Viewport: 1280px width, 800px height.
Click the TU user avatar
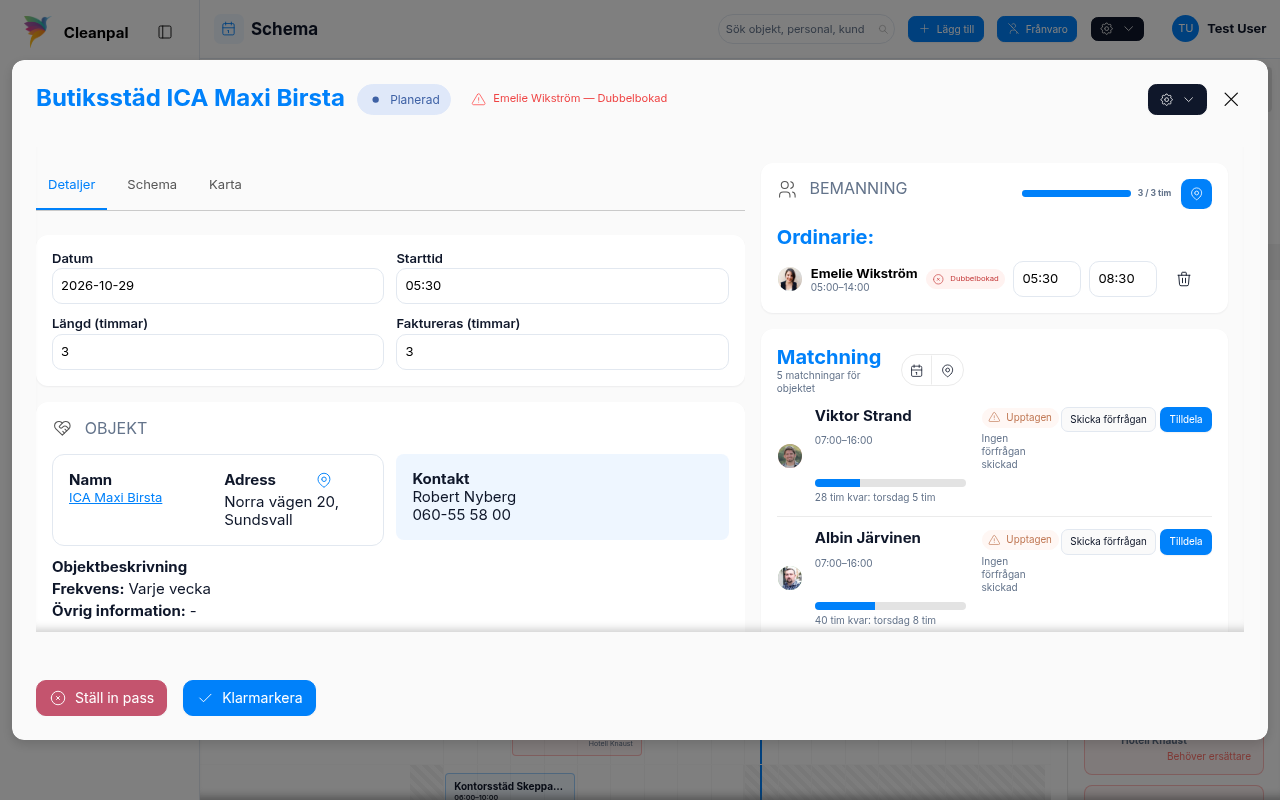(x=1185, y=29)
